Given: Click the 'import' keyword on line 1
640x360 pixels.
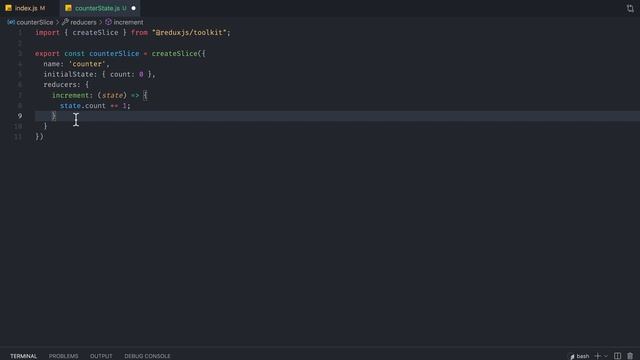Looking at the screenshot, I should click(47, 33).
